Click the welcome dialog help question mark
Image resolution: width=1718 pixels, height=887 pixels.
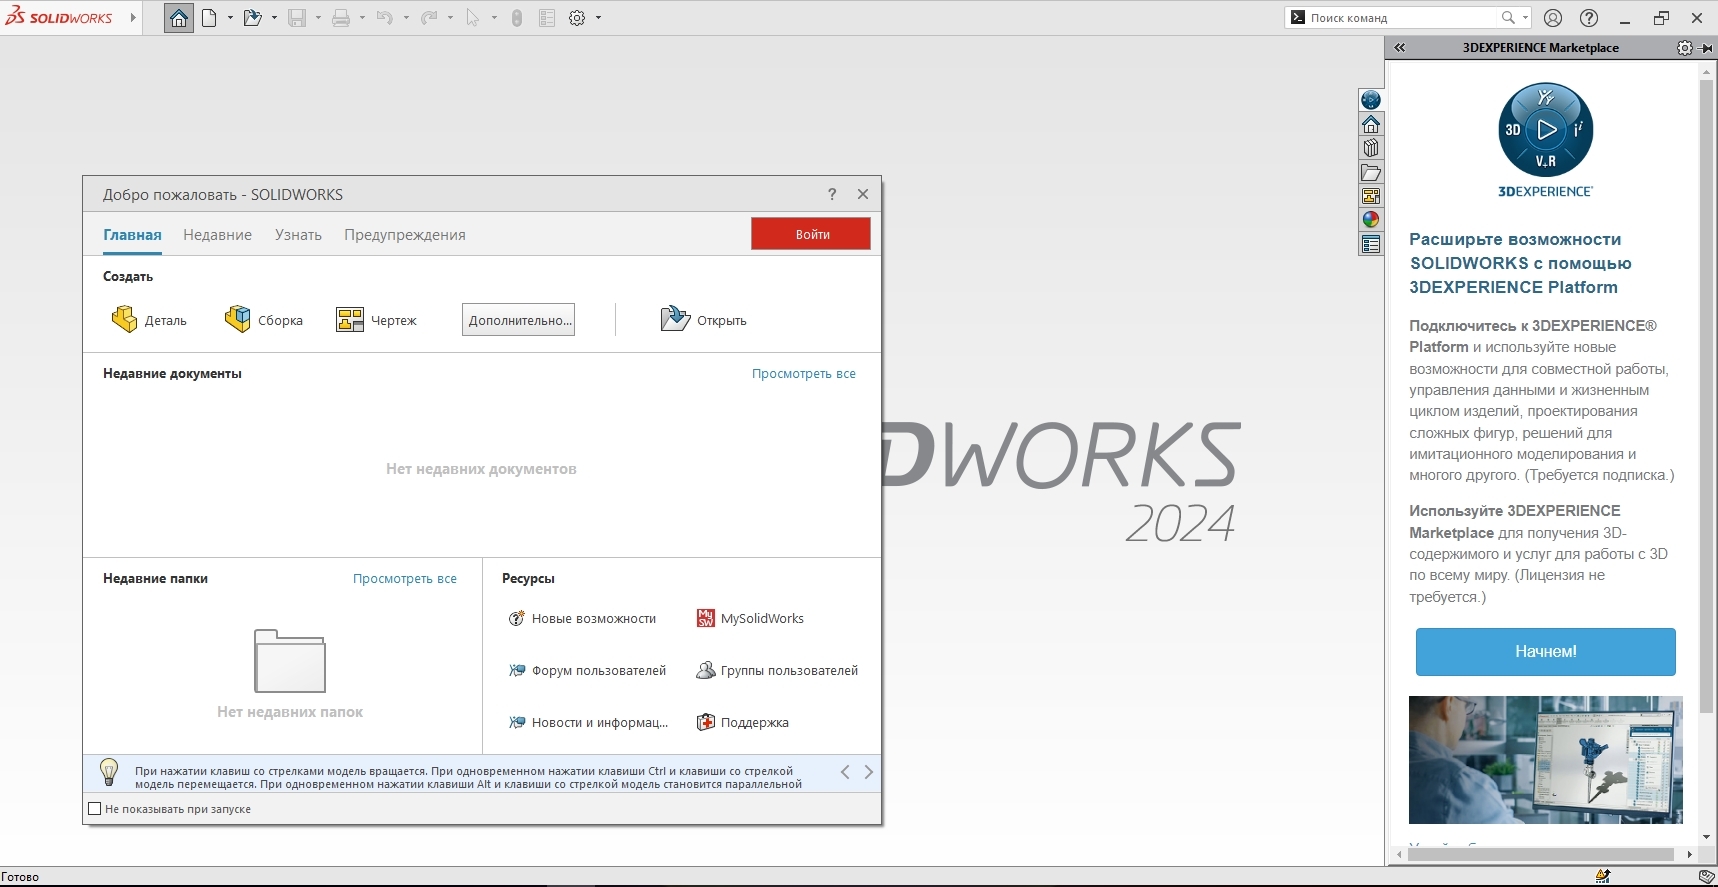pos(832,194)
